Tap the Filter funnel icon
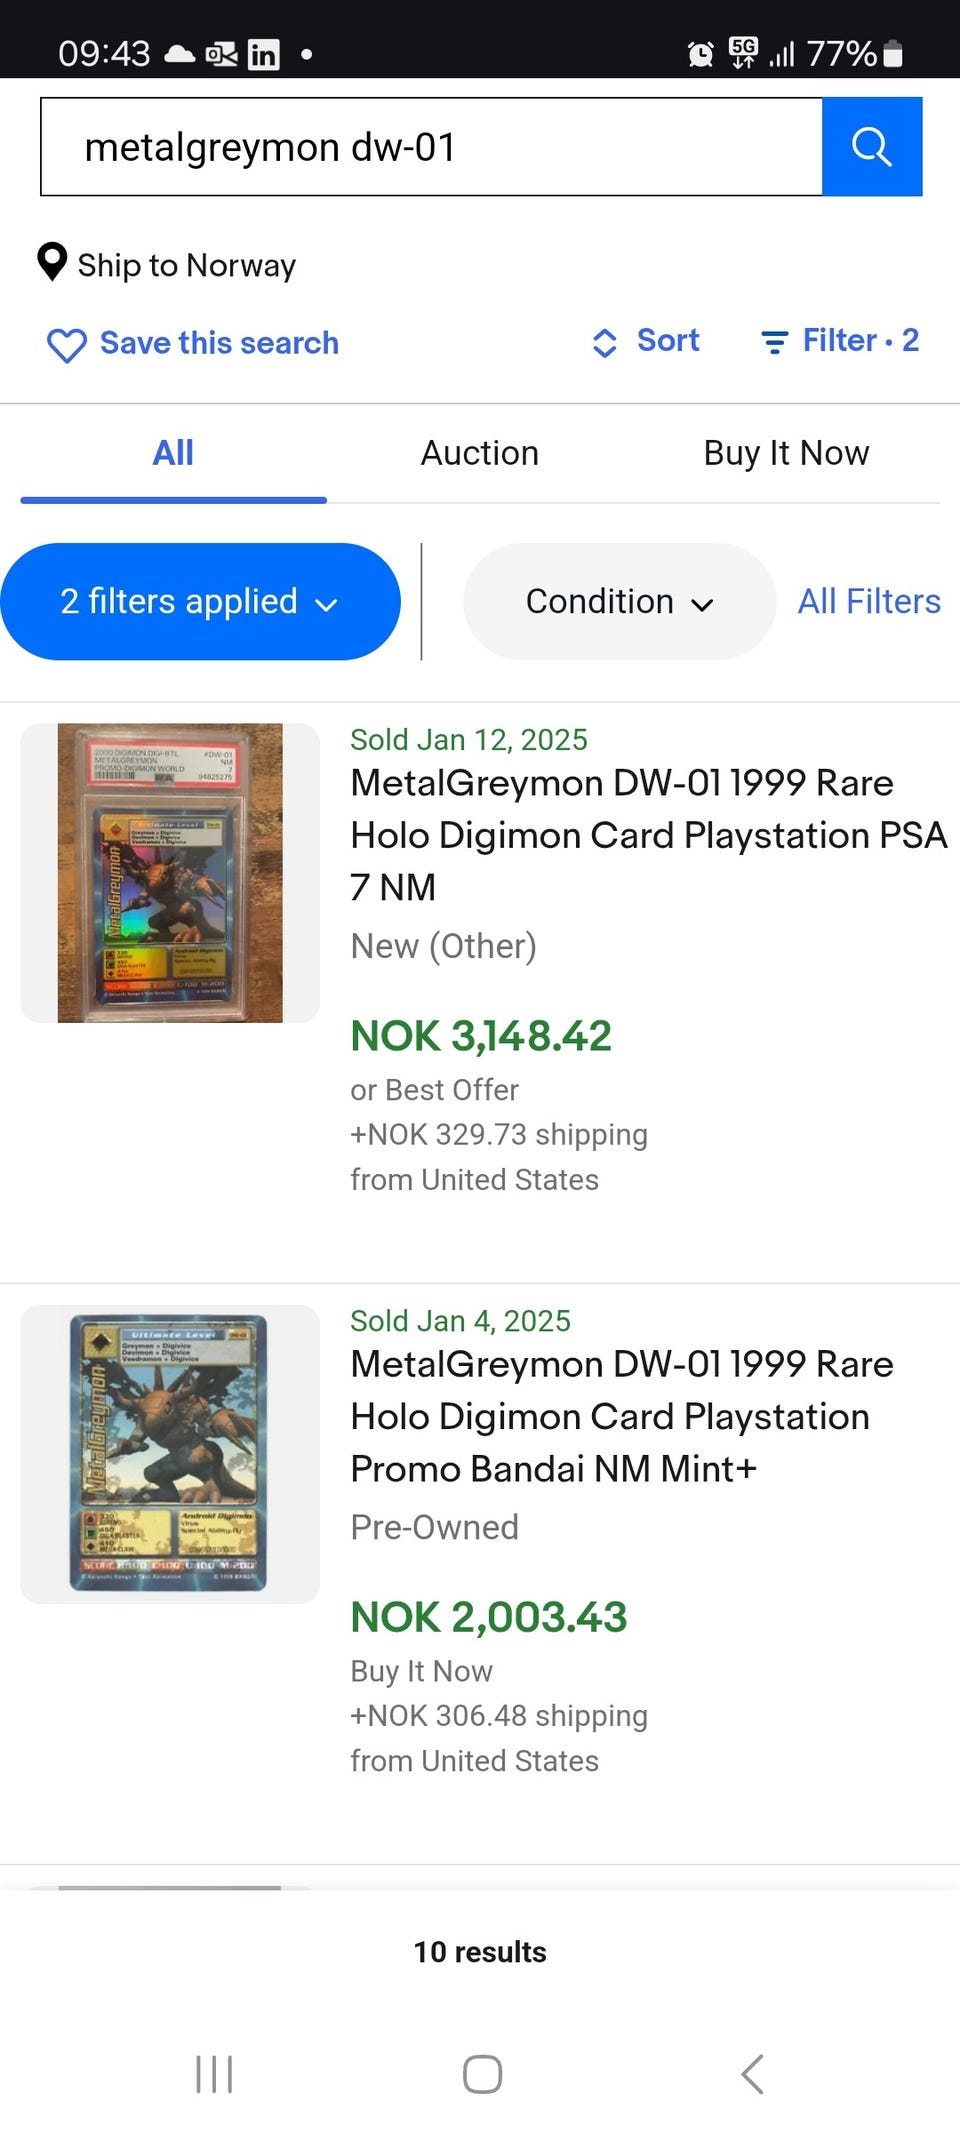 774,343
